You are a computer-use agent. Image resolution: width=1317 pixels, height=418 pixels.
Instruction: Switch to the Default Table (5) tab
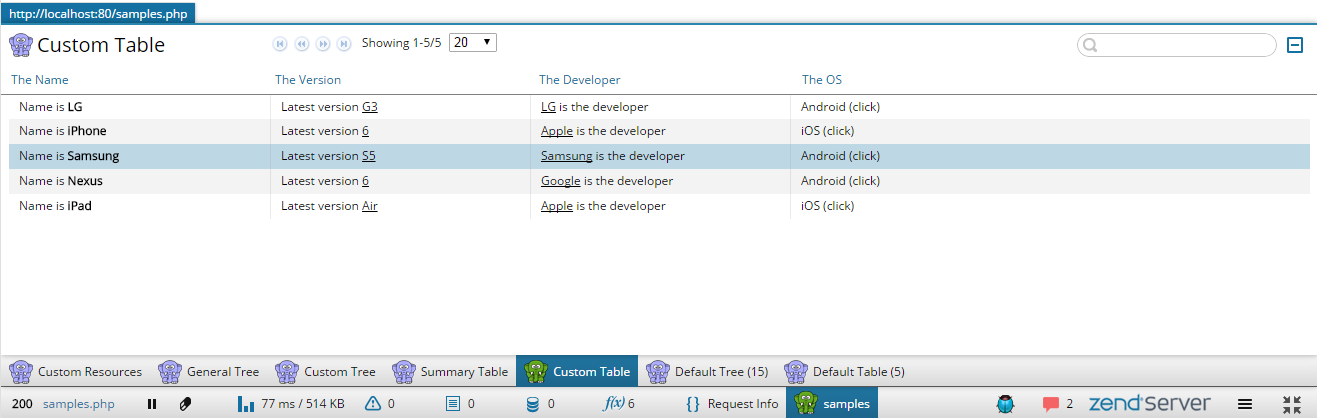click(845, 371)
